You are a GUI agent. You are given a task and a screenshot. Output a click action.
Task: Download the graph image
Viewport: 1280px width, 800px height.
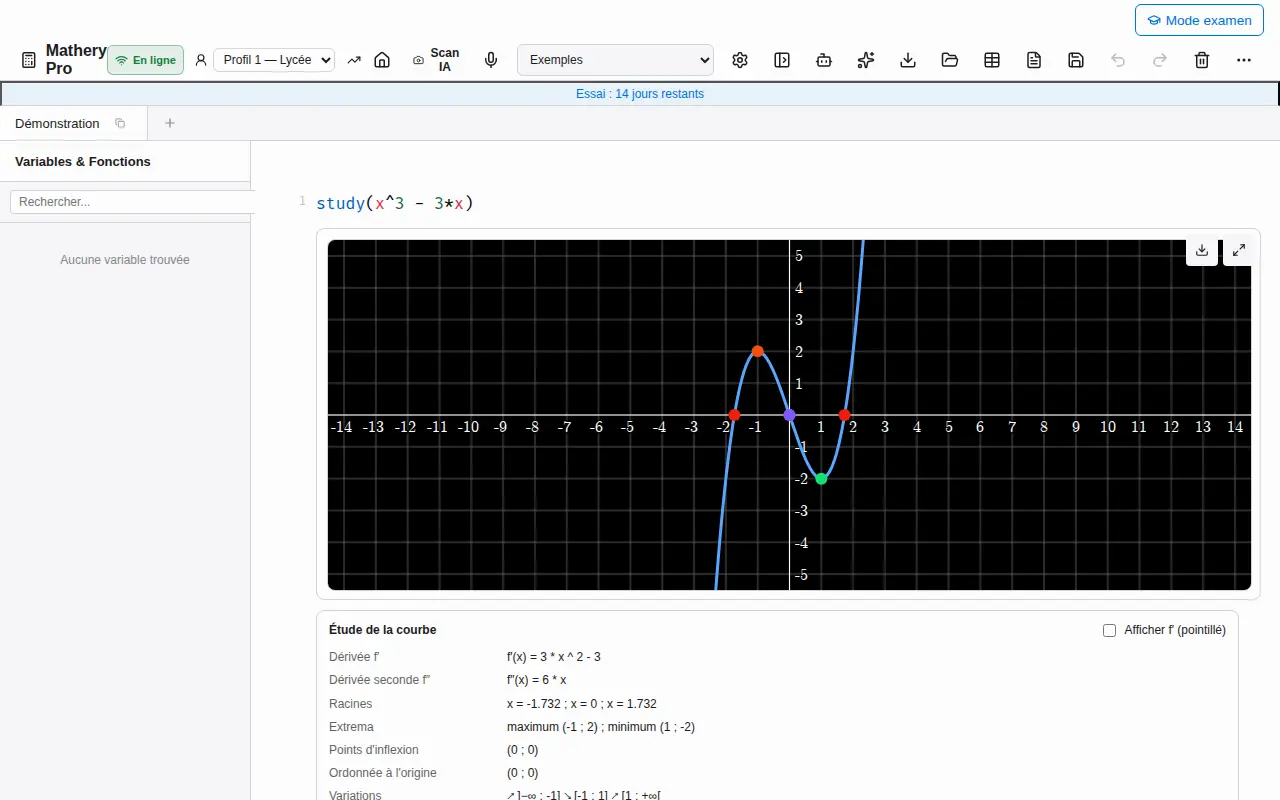[1202, 251]
